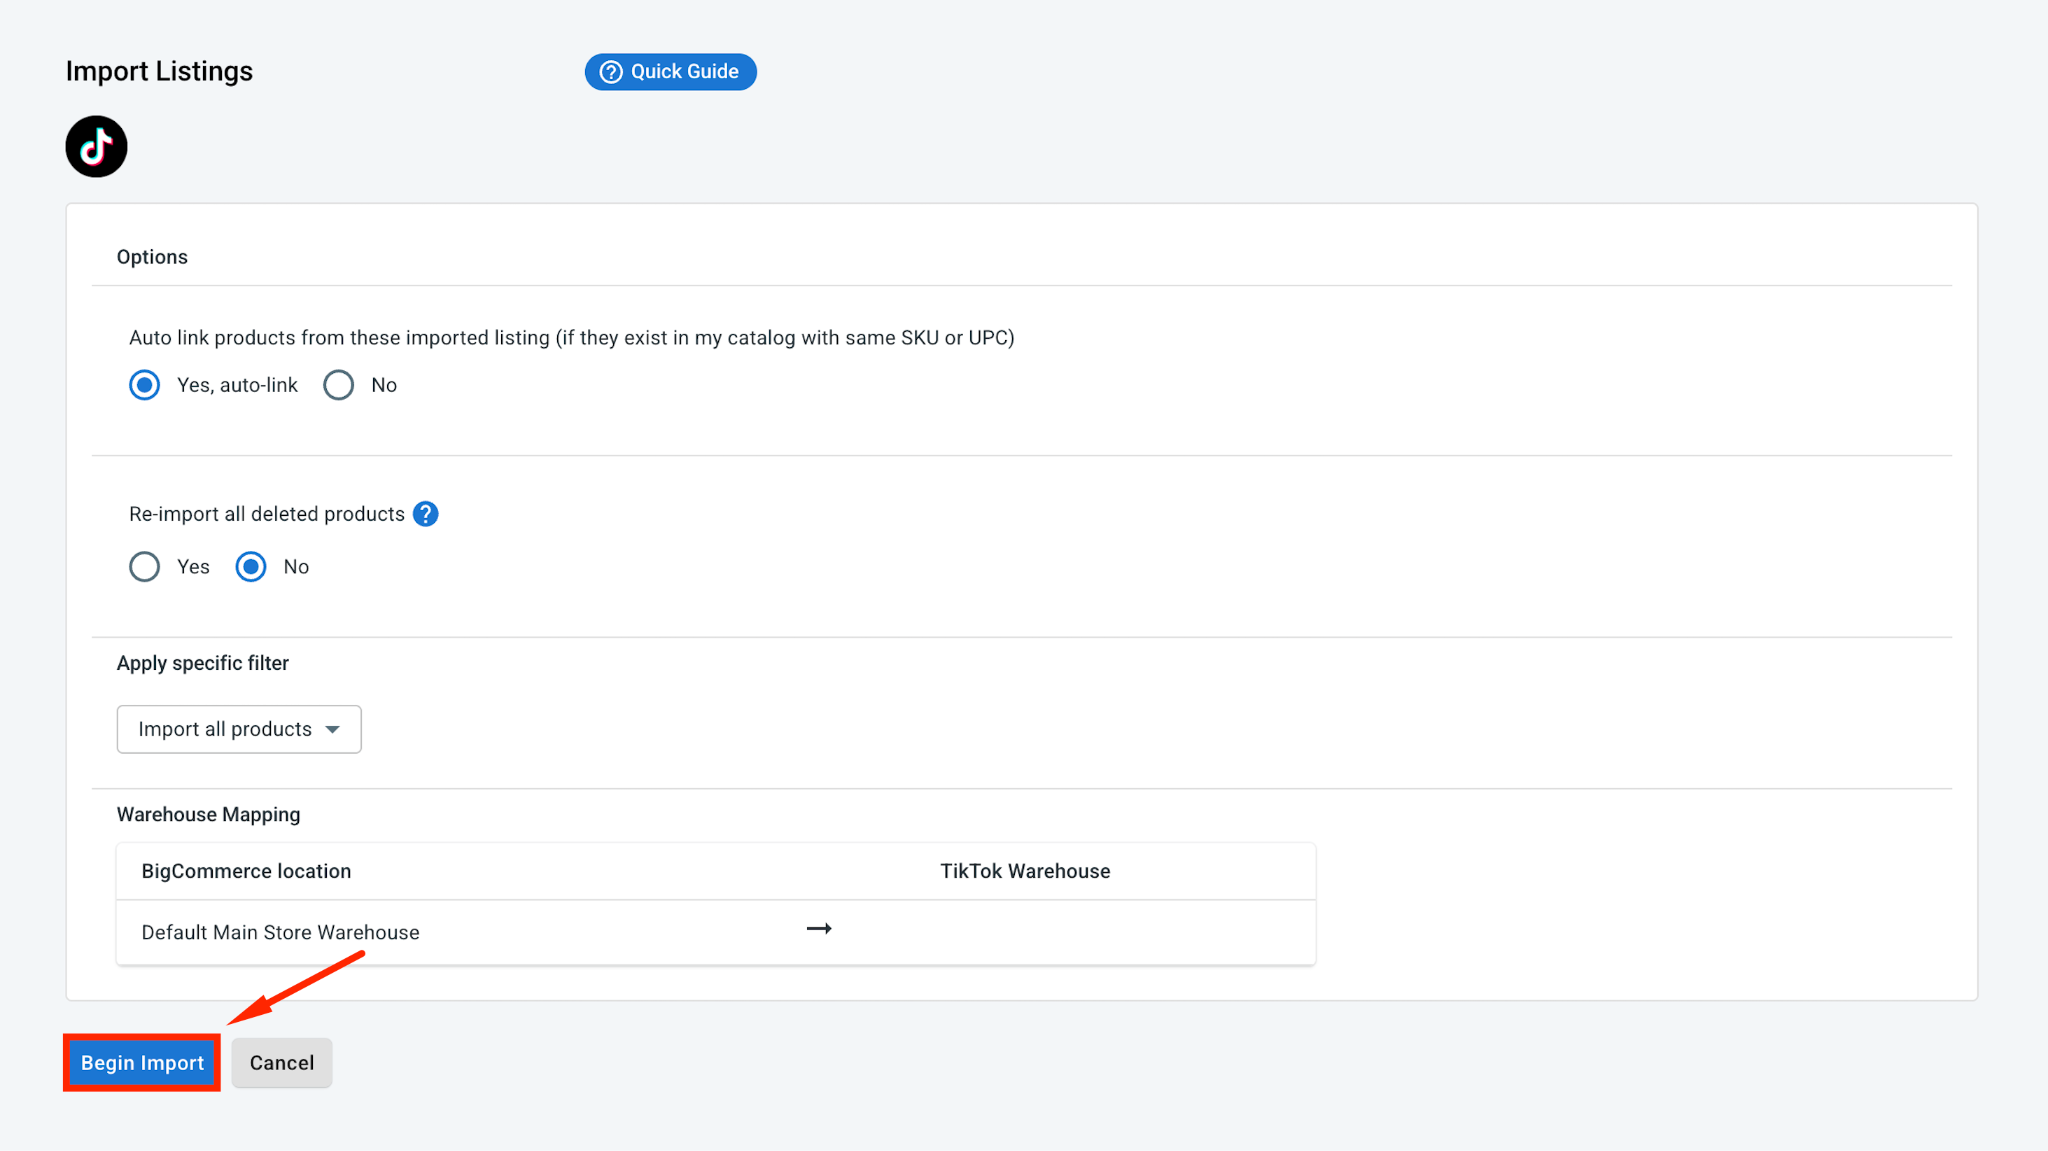Image resolution: width=2048 pixels, height=1151 pixels.
Task: Select the "Yes, auto-link" radio option
Action: 145,385
